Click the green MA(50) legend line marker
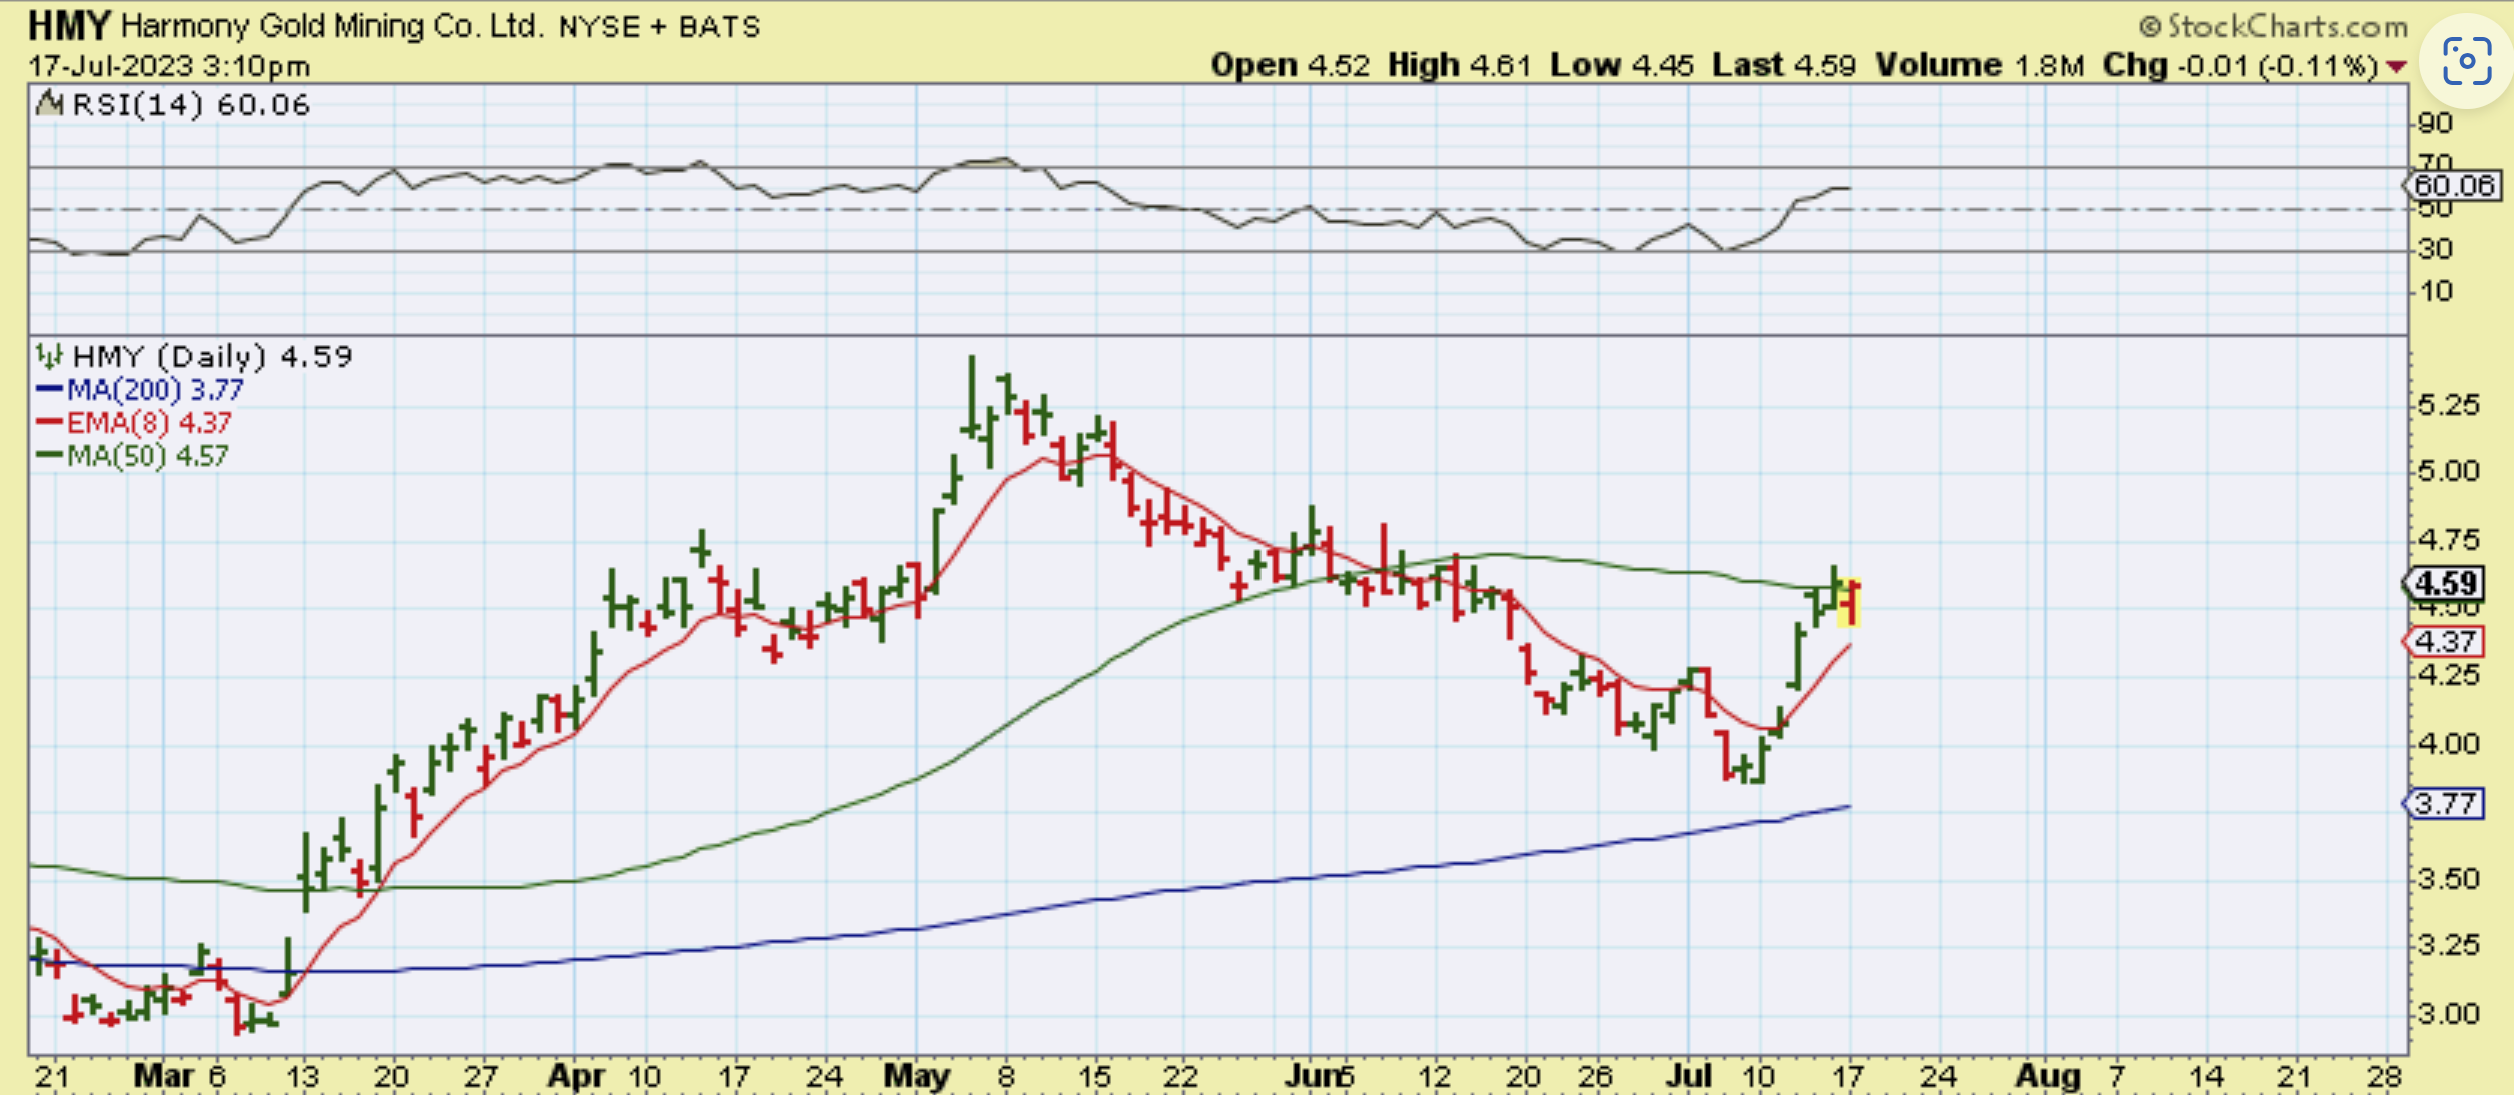Screen dimensions: 2514x1095 point(49,455)
